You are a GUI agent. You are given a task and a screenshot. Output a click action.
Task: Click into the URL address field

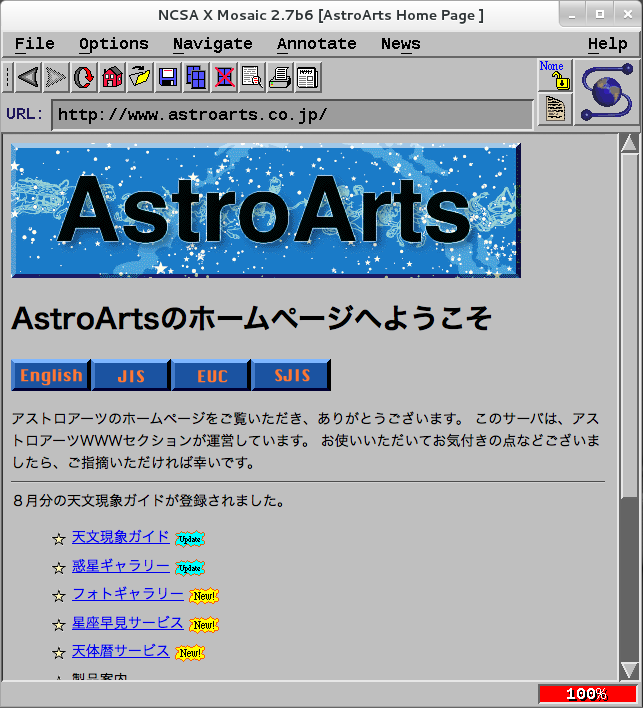292,114
